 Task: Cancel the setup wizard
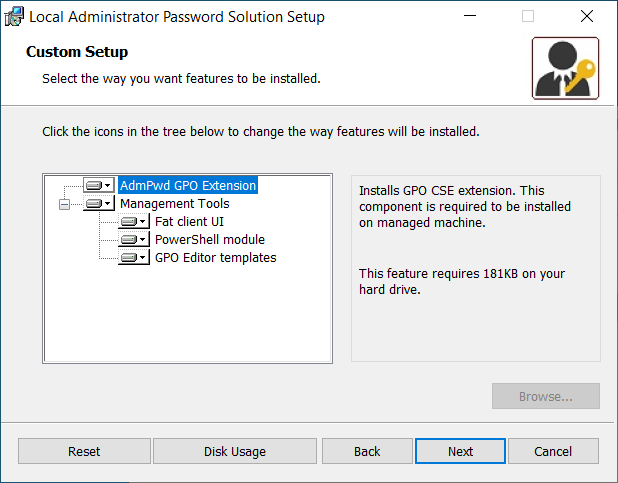[x=553, y=451]
